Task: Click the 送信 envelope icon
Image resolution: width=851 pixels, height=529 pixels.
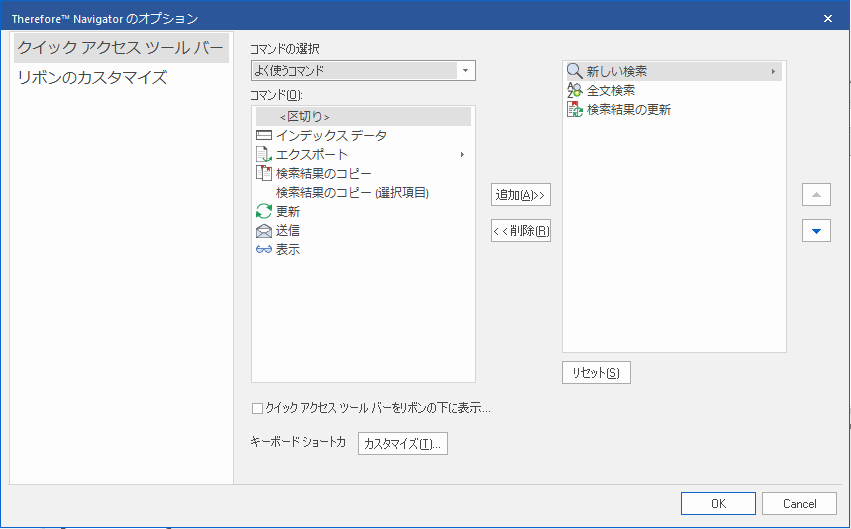Action: coord(264,231)
